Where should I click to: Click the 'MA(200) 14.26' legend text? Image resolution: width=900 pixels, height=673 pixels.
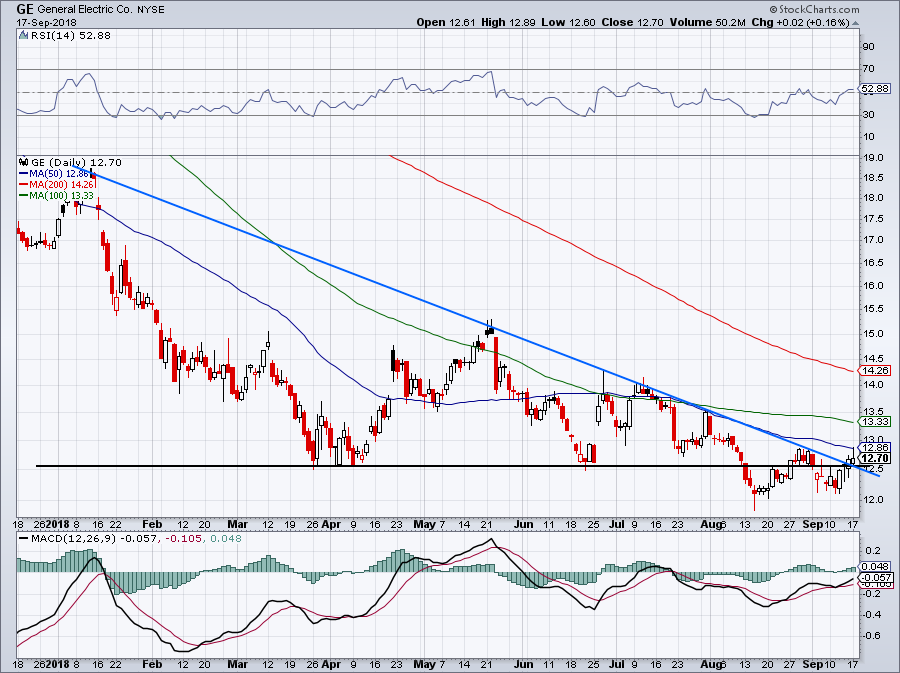[61, 185]
